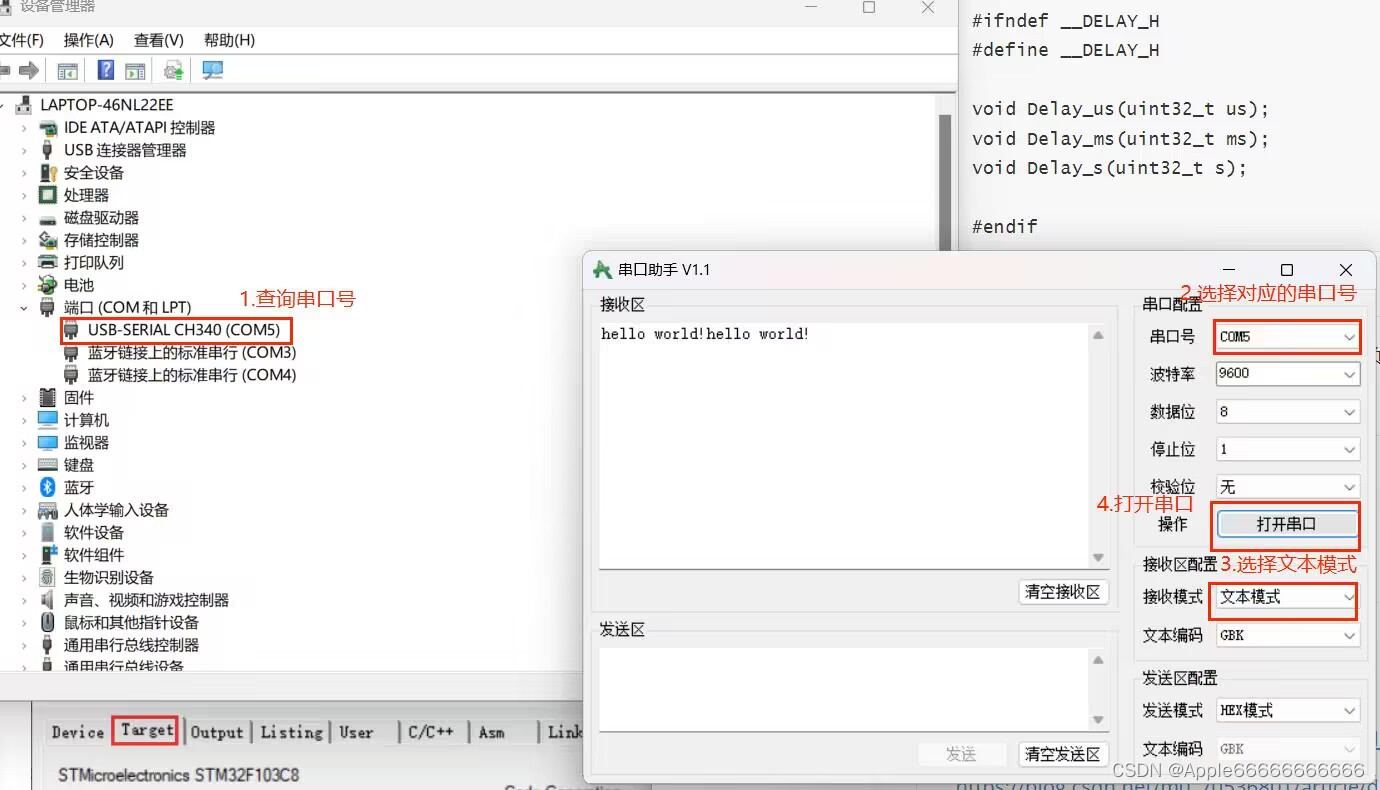
Task: Click the 鼠标和其他指针设备 mouse icon
Action: 47,622
